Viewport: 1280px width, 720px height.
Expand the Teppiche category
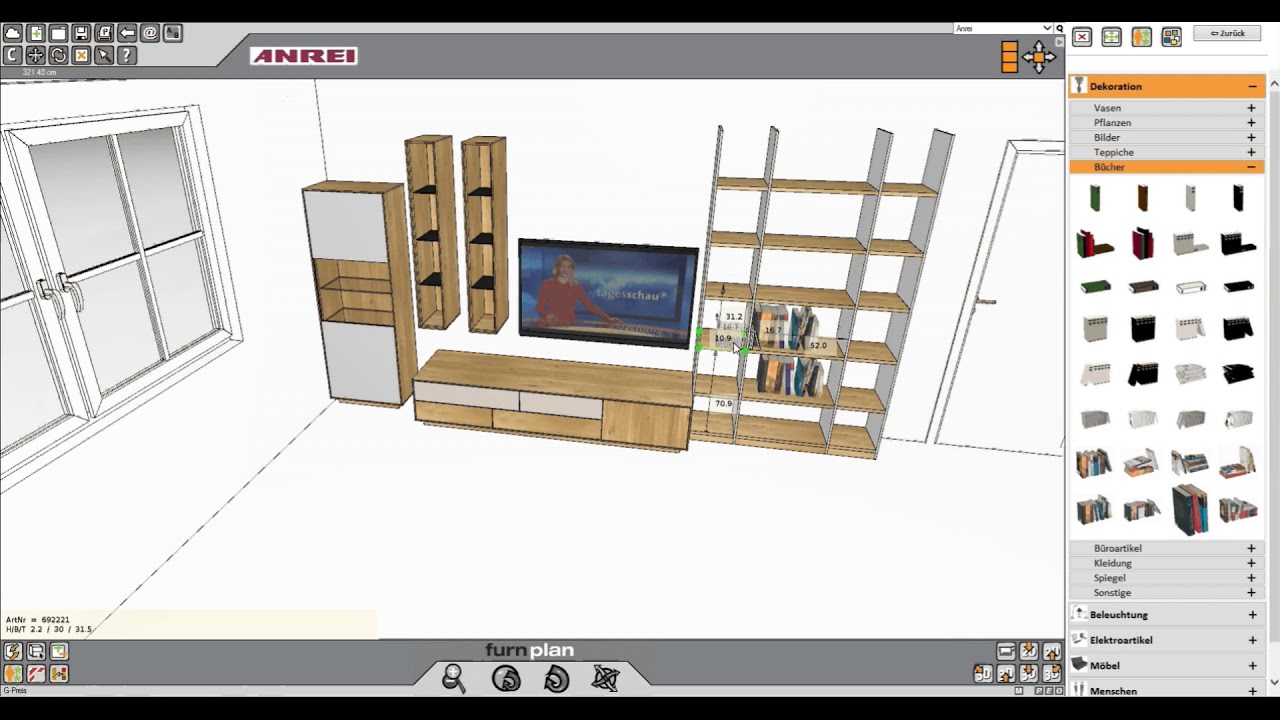click(1251, 152)
